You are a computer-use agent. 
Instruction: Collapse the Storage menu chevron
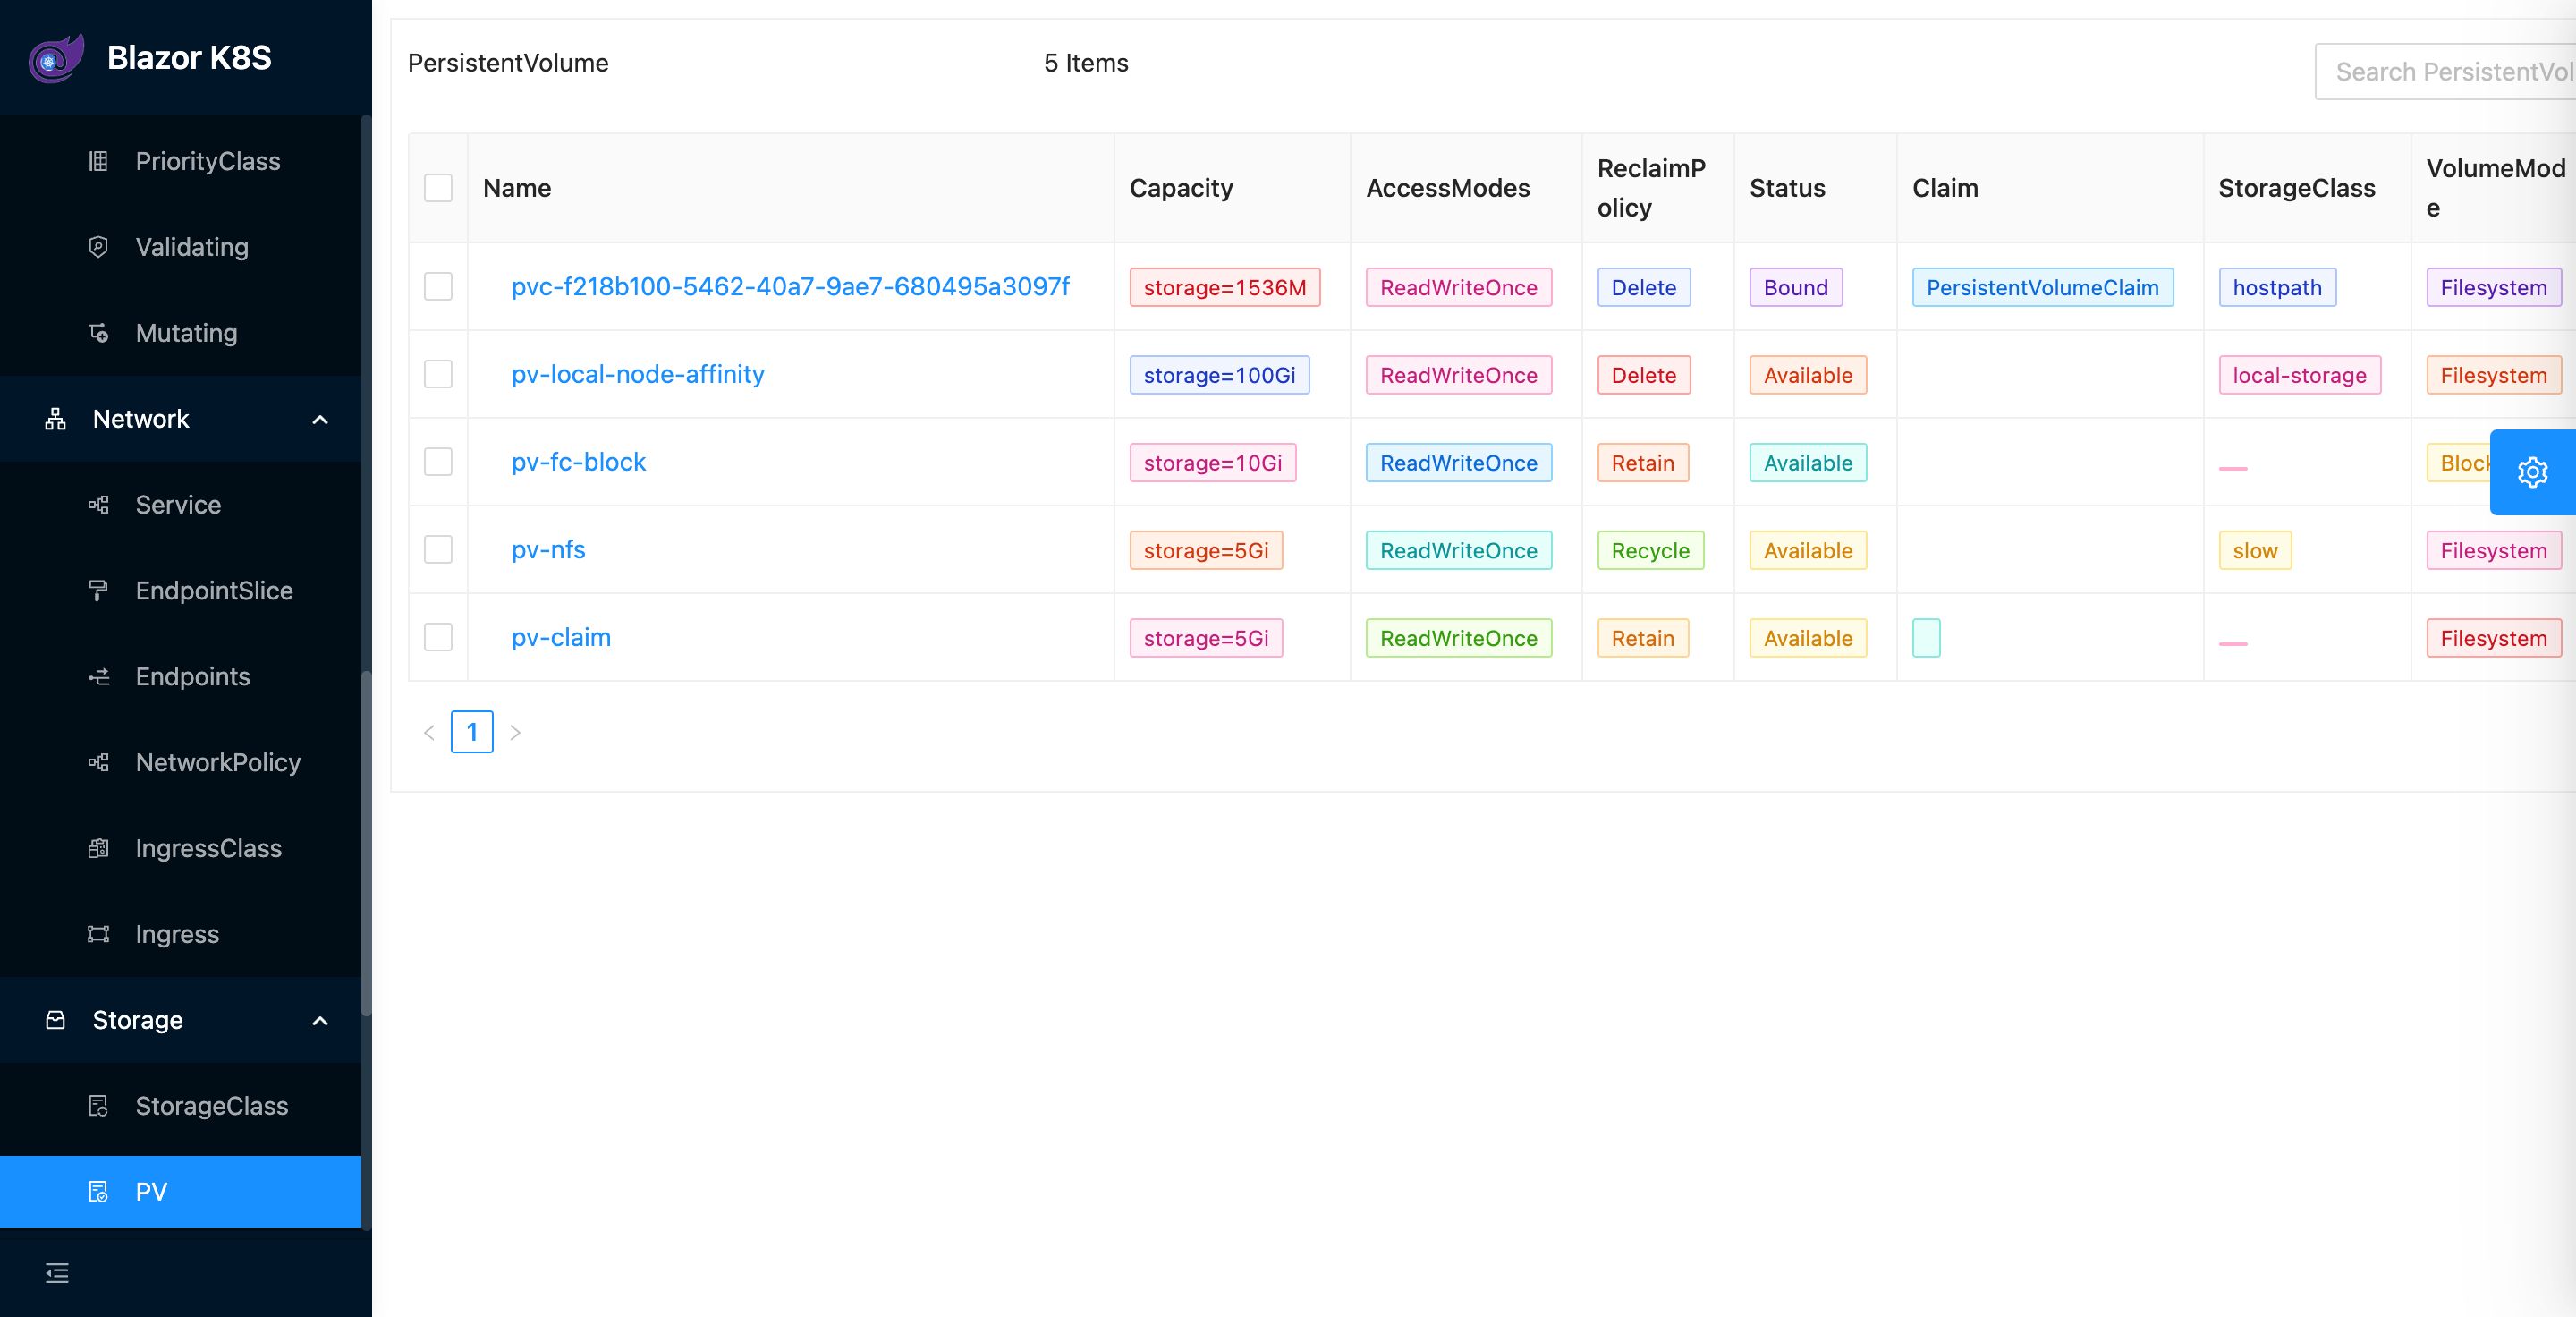(320, 1020)
